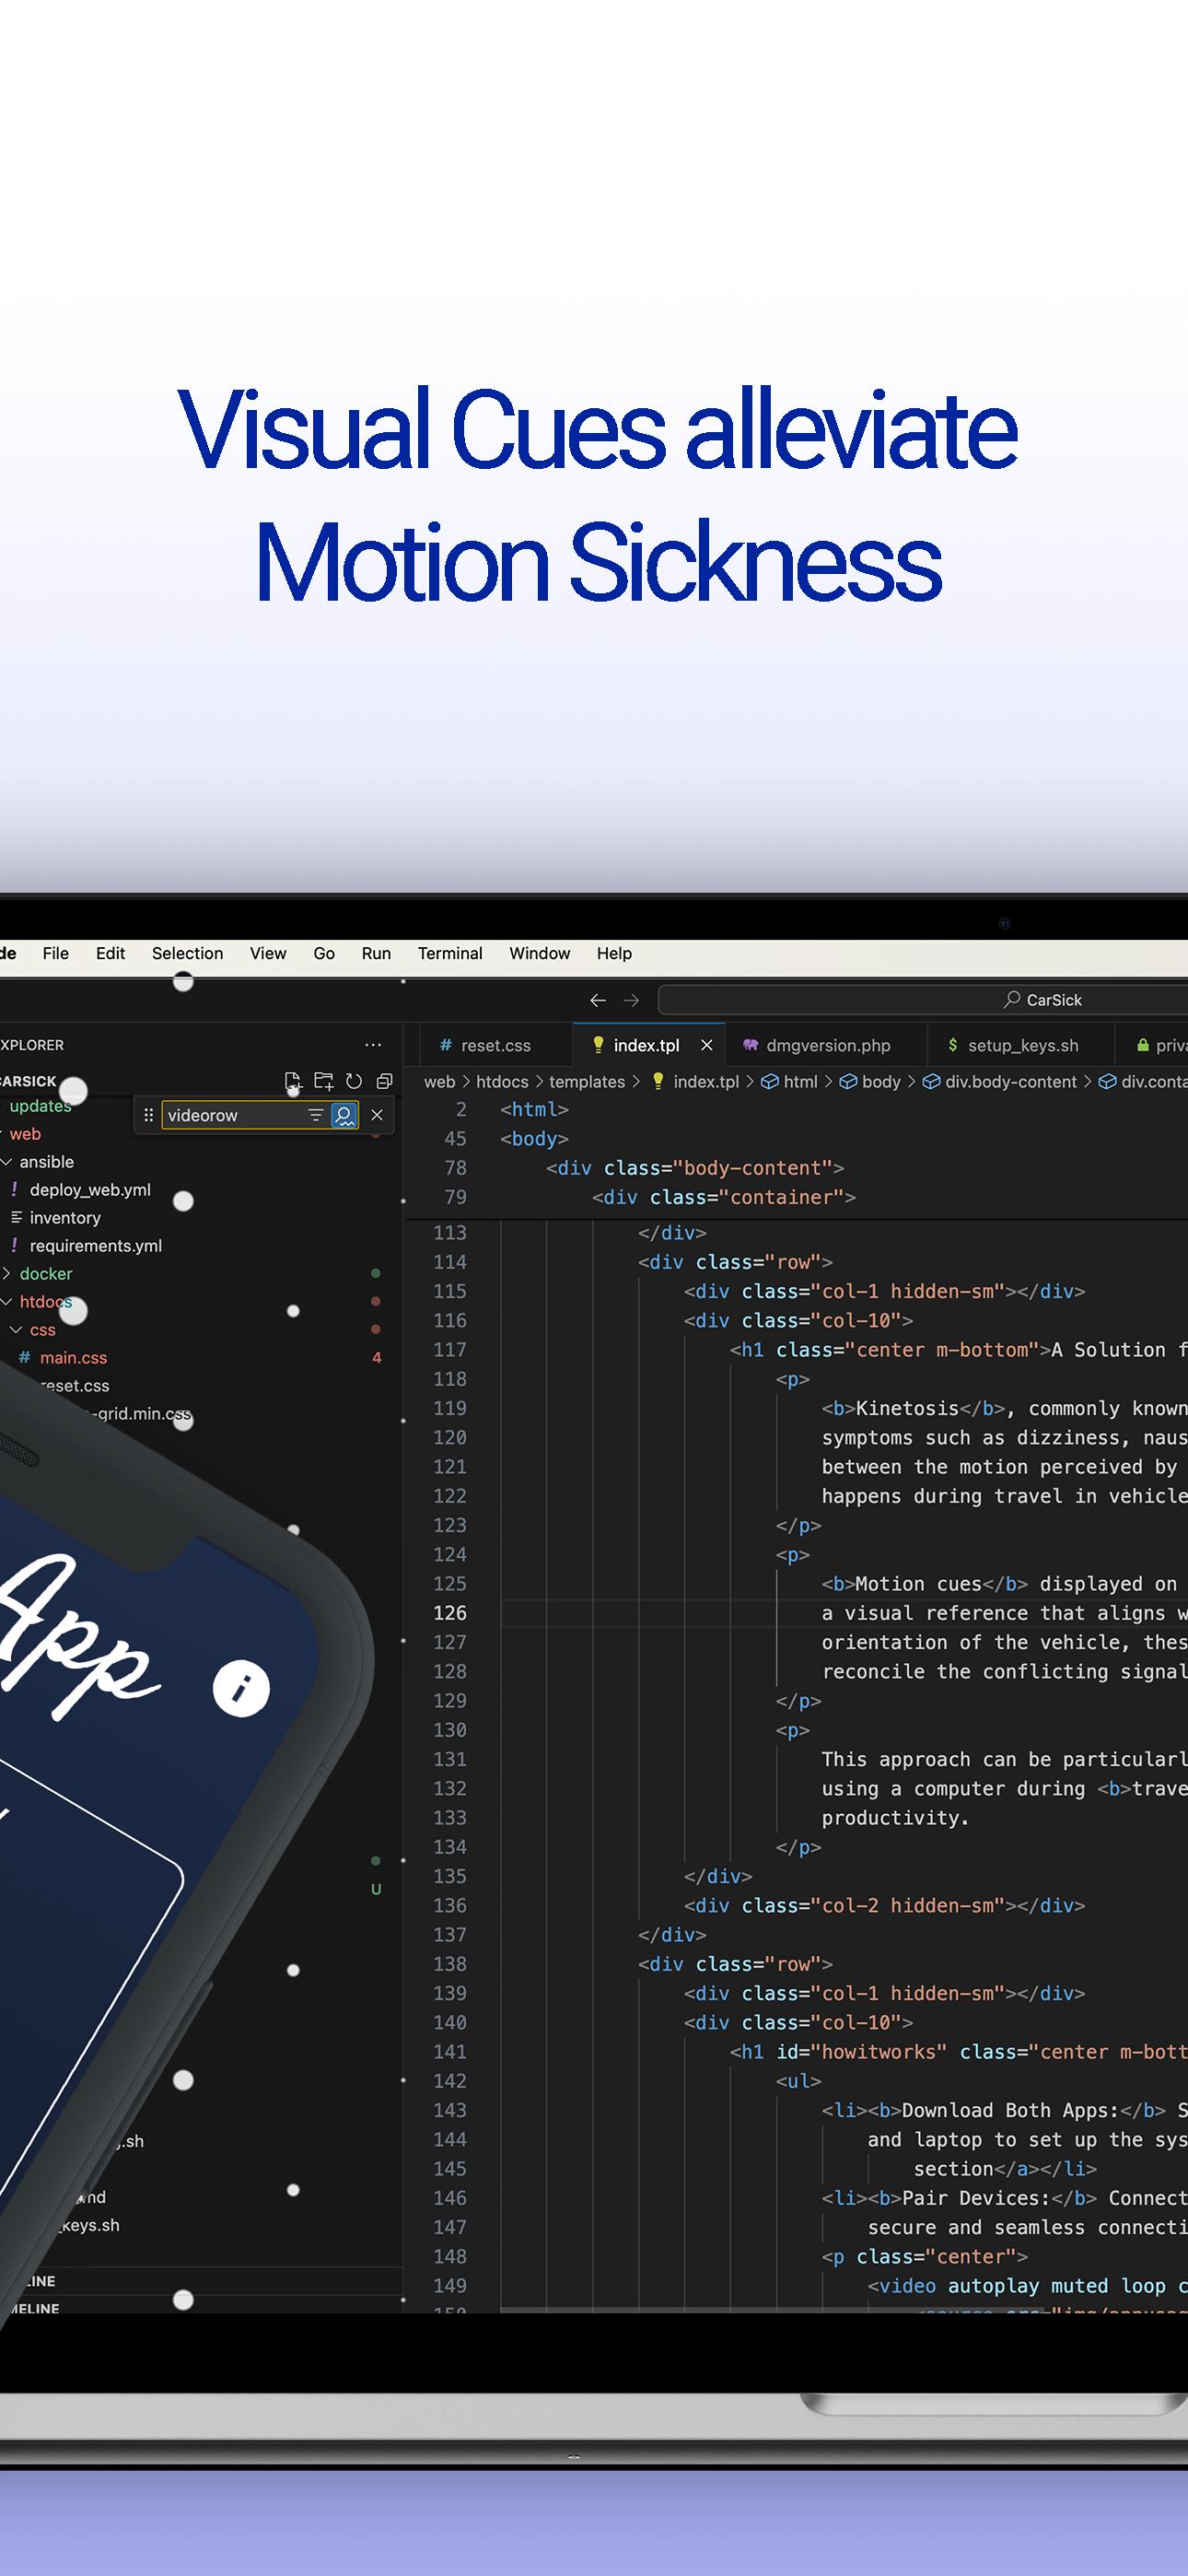Go forward with the right arrow
1188x2576 pixels.
[x=631, y=1000]
